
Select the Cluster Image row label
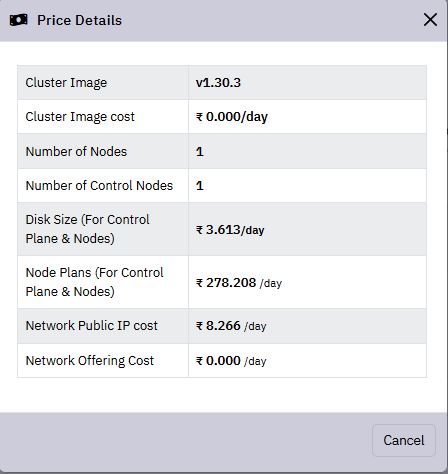66,83
